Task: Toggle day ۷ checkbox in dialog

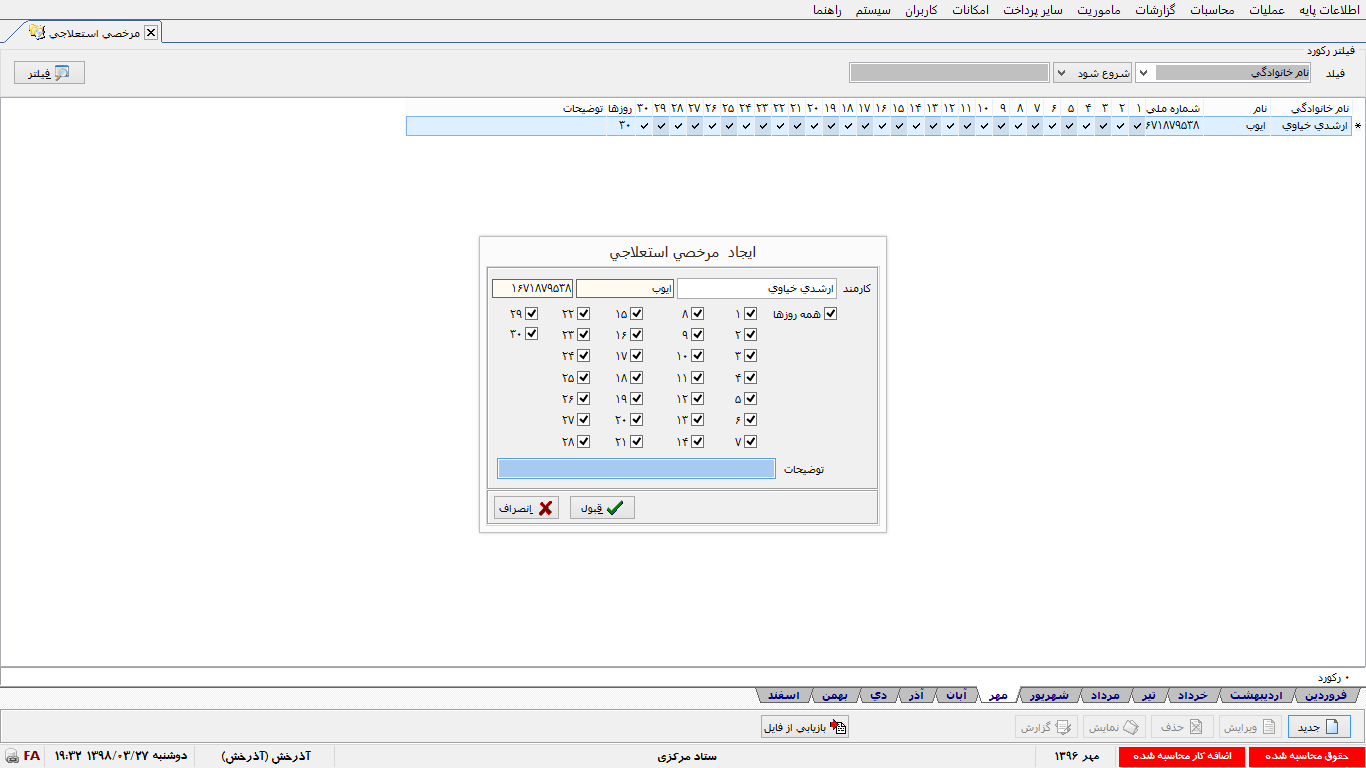Action: [x=750, y=441]
